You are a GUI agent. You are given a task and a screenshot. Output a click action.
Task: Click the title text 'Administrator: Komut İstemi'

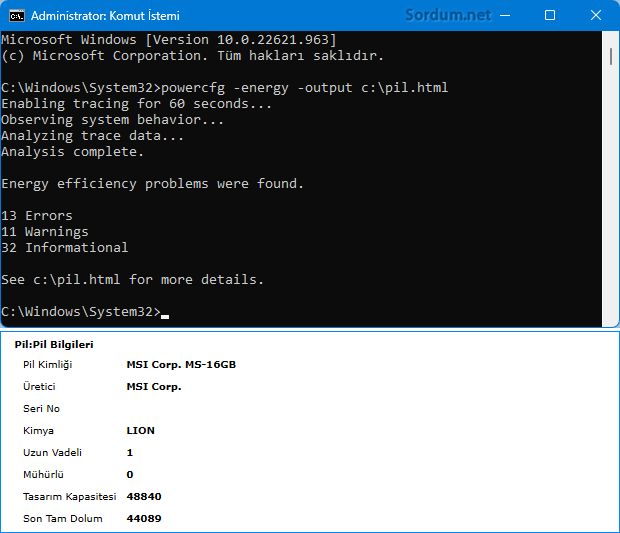click(105, 16)
